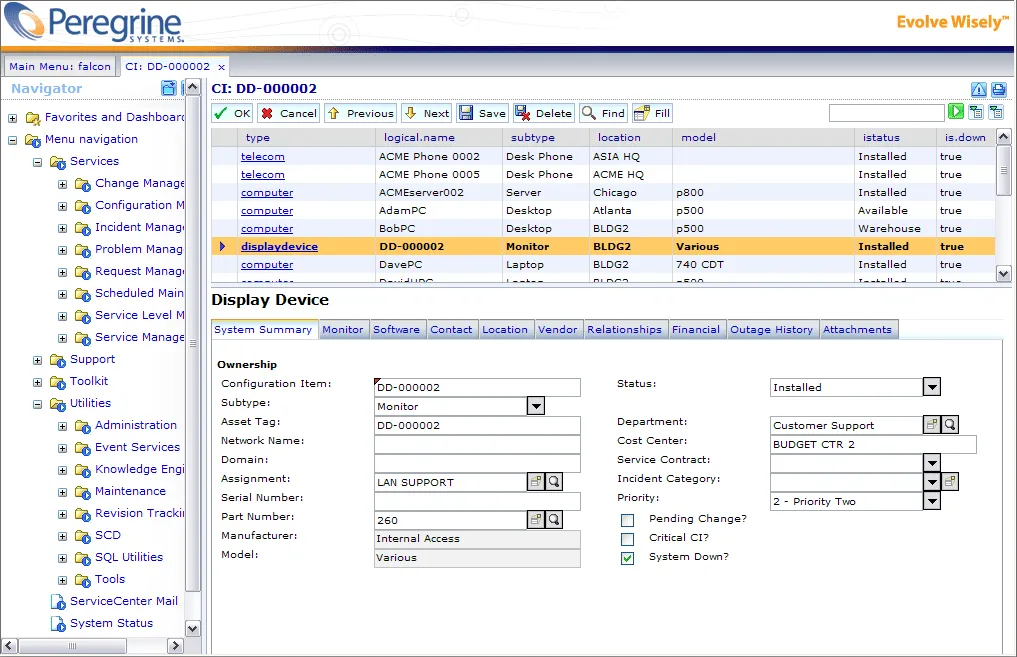The height and width of the screenshot is (657, 1017).
Task: Click the OK checkmark toolbar button
Action: tap(232, 113)
